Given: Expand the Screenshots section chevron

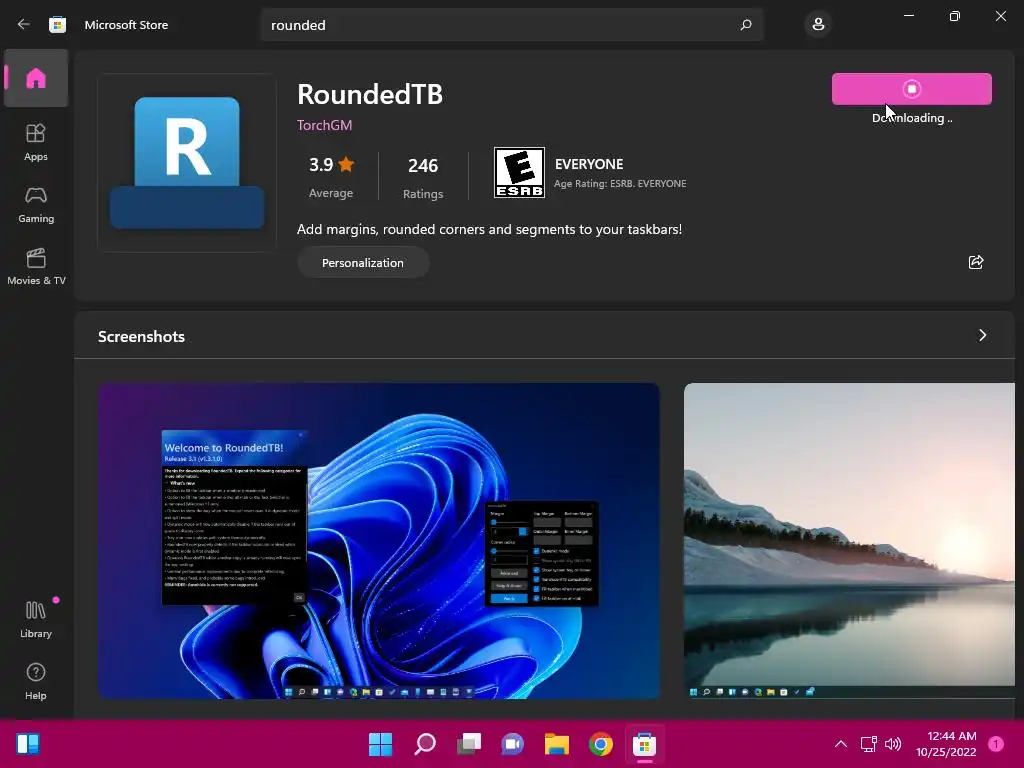Looking at the screenshot, I should click(982, 335).
